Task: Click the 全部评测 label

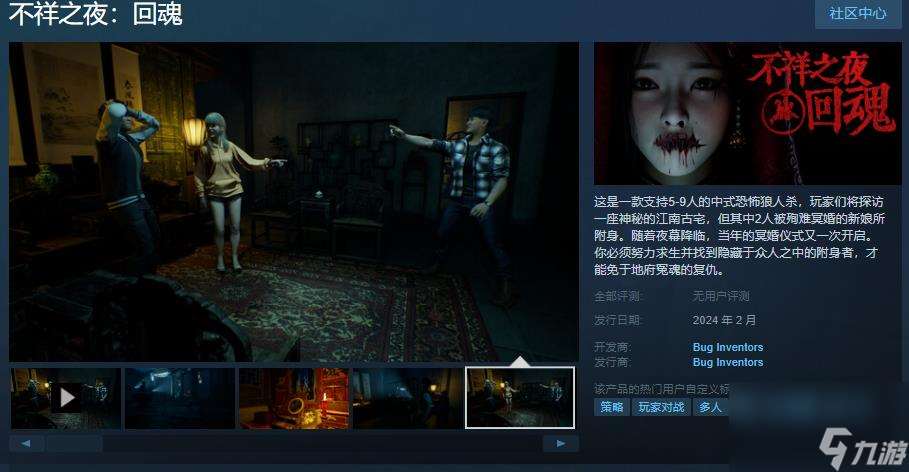Action: (x=617, y=296)
